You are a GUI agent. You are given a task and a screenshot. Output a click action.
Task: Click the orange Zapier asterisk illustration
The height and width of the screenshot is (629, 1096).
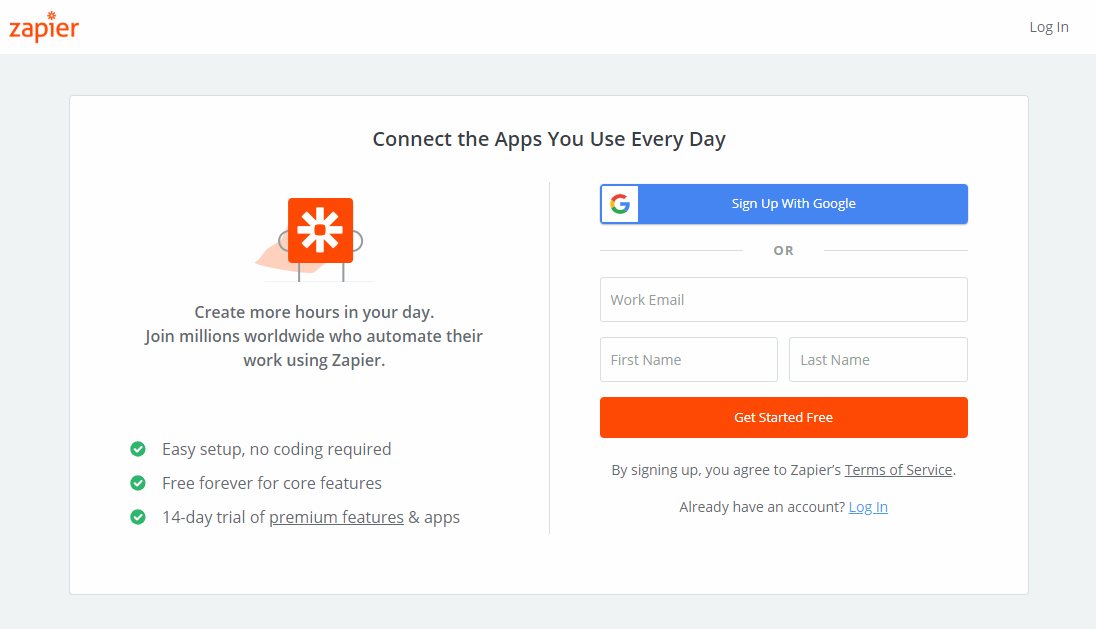[x=320, y=231]
